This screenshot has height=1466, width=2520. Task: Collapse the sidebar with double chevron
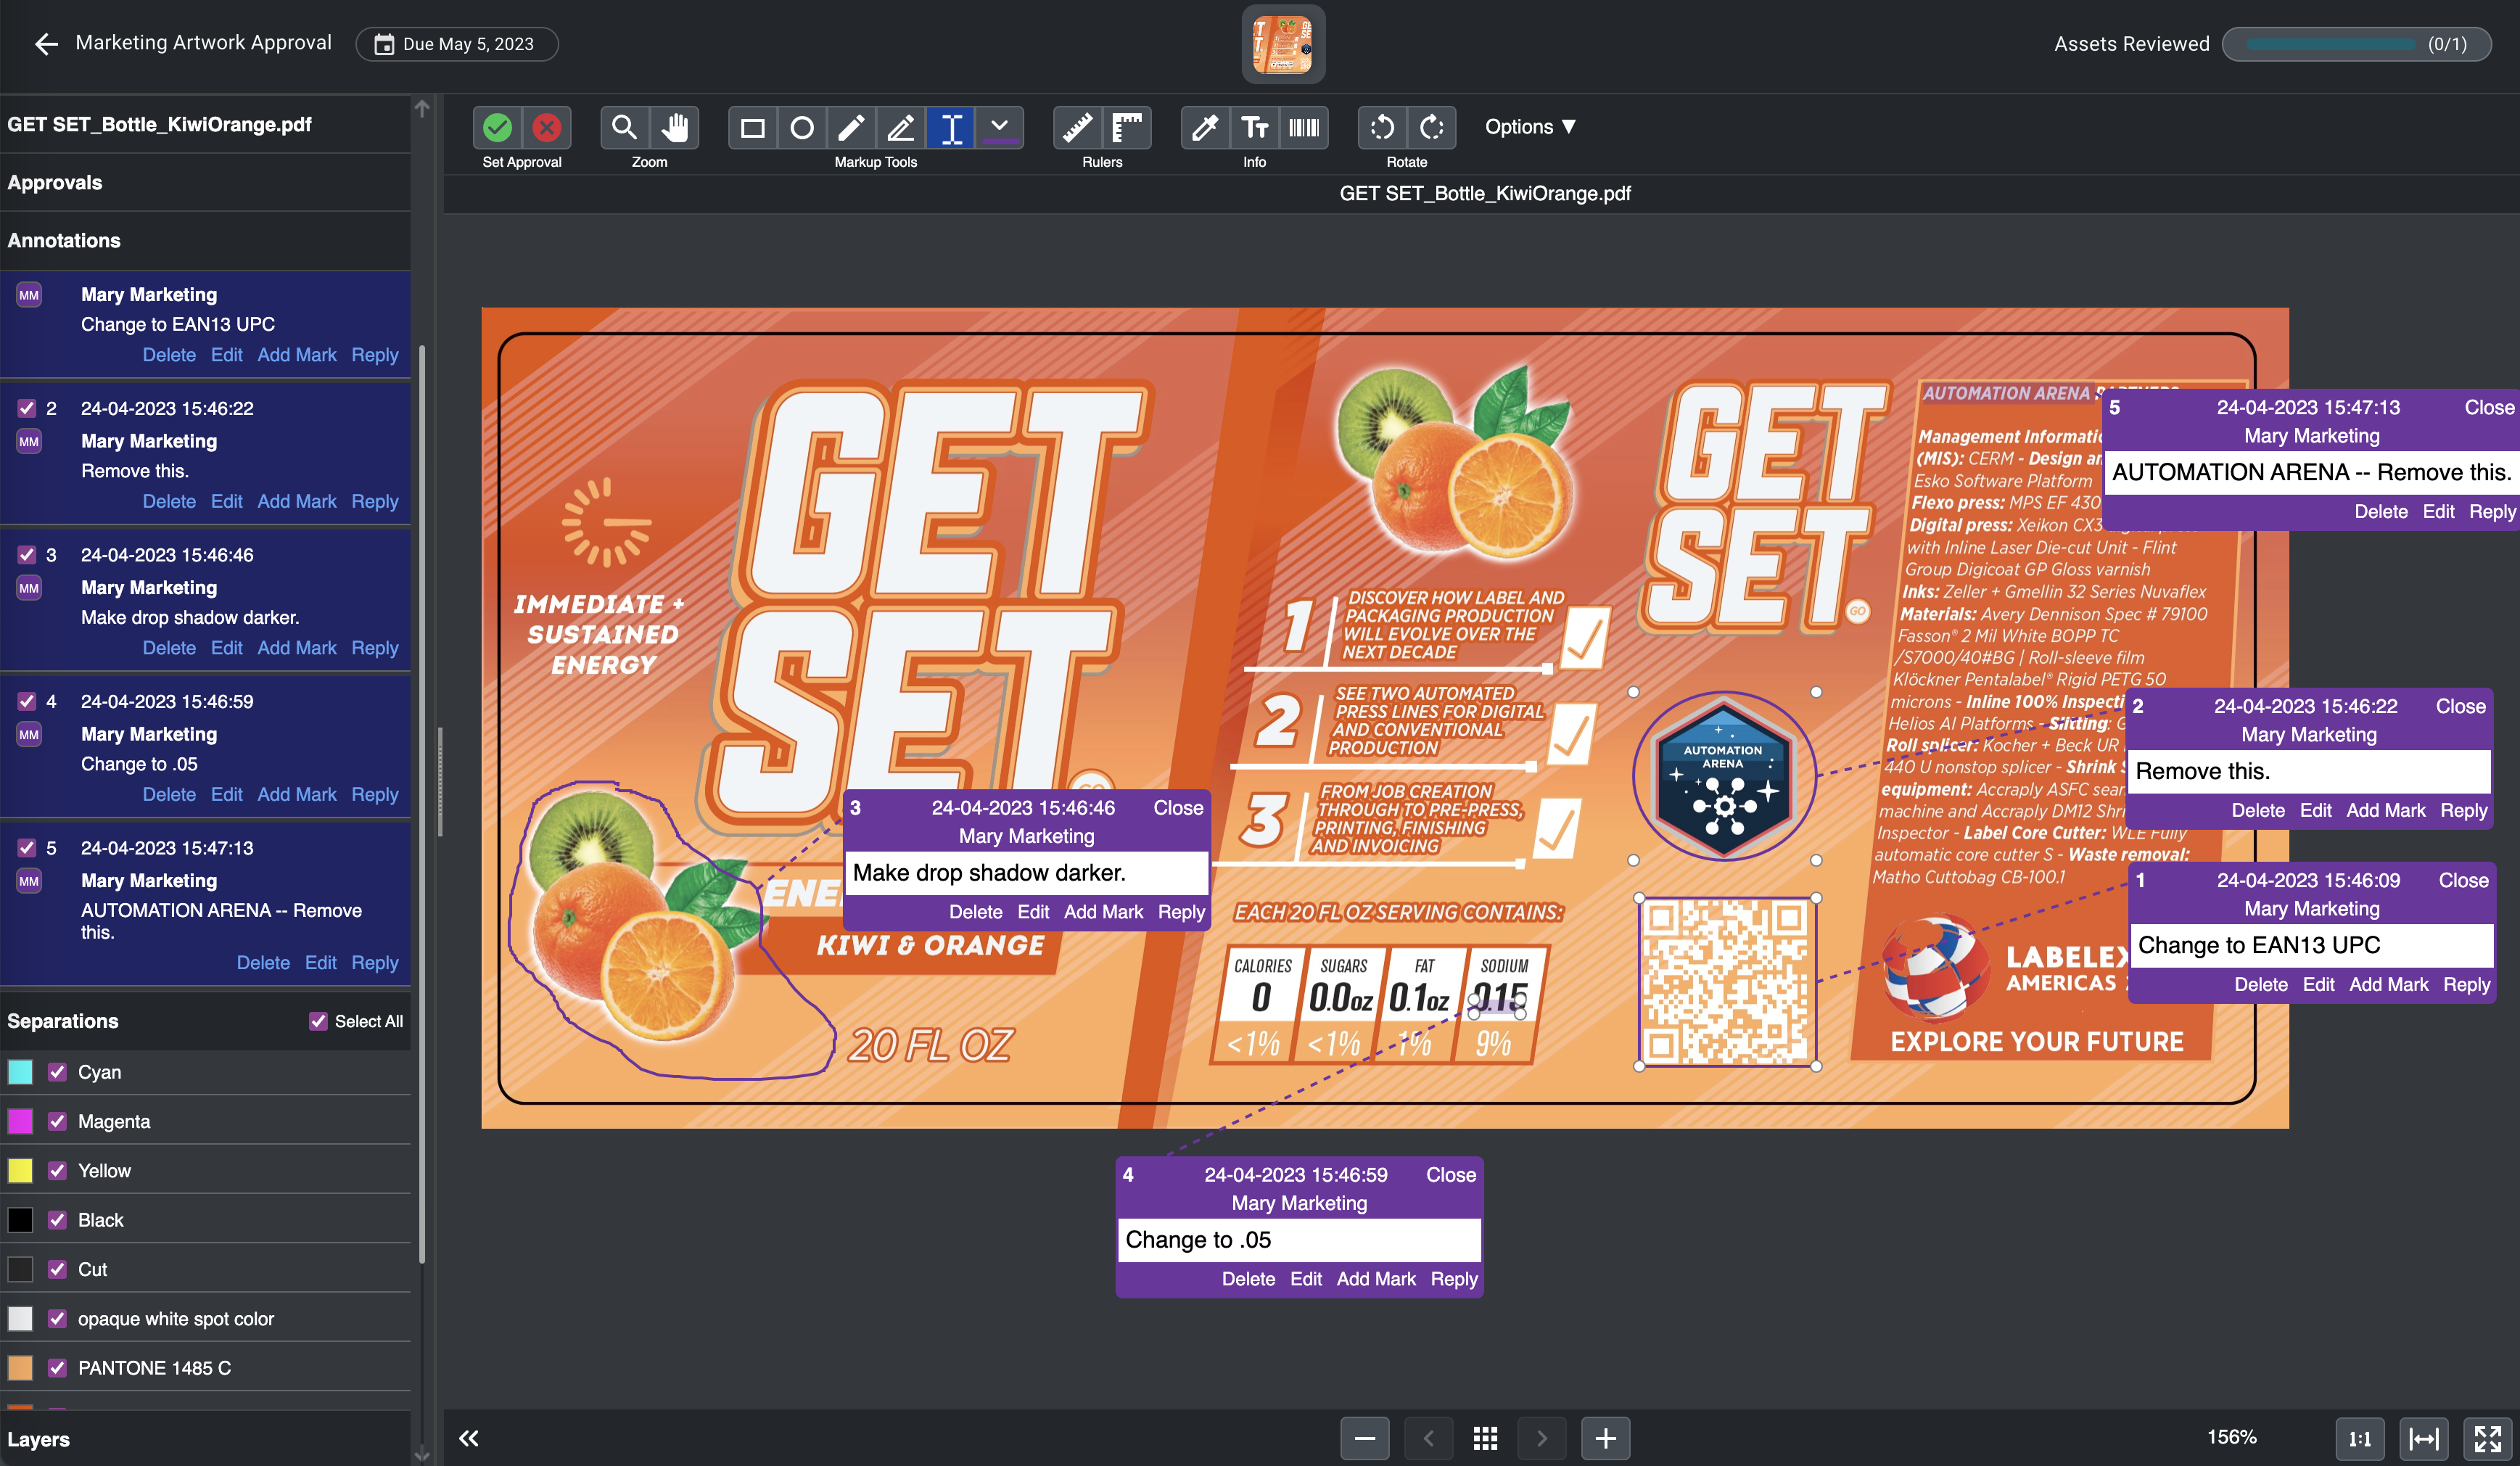point(468,1438)
